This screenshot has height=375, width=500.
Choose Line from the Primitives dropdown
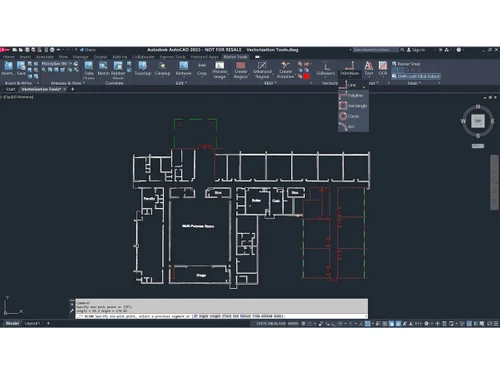click(353, 85)
